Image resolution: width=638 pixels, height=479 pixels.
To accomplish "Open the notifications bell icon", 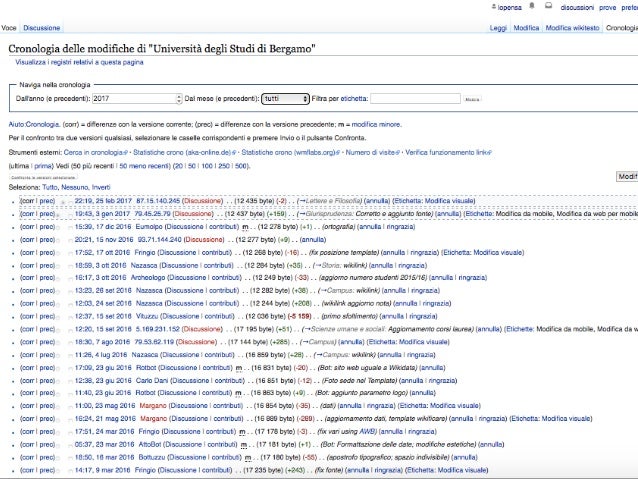I will [x=531, y=6].
